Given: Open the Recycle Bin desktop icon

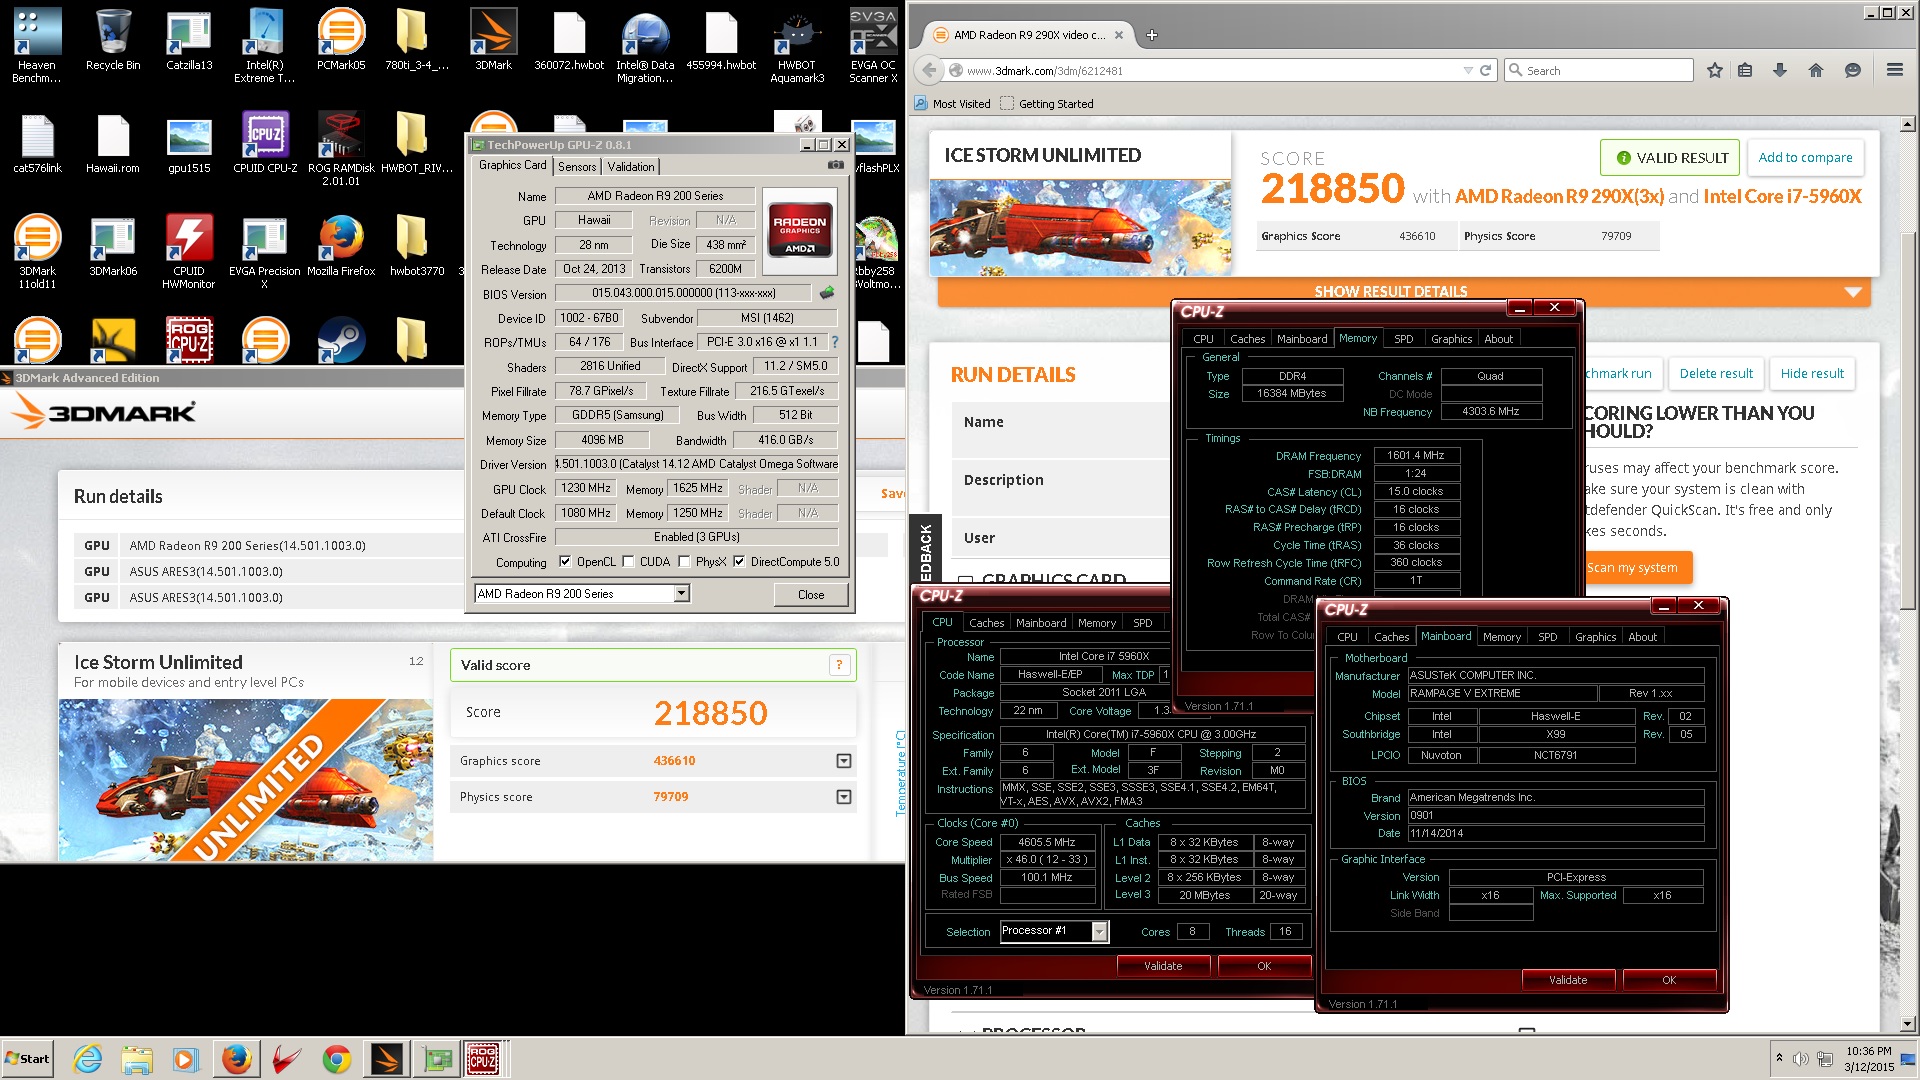Looking at the screenshot, I should click(x=113, y=42).
